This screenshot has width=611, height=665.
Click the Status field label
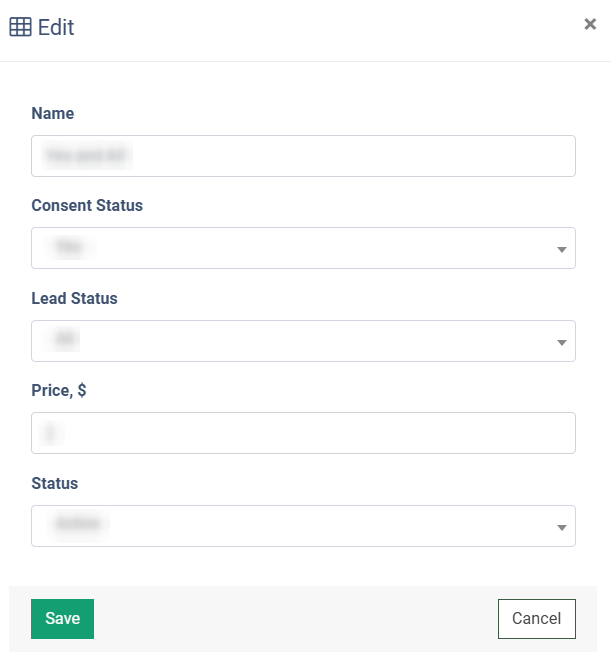coord(55,483)
